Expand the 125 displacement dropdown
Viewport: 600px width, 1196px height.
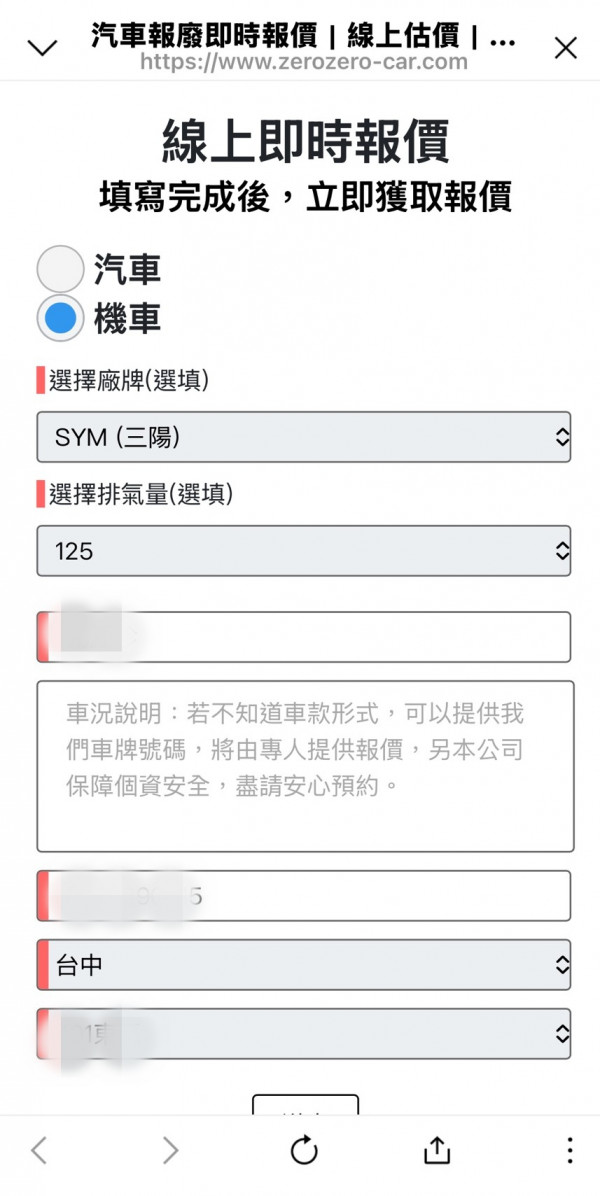click(304, 551)
